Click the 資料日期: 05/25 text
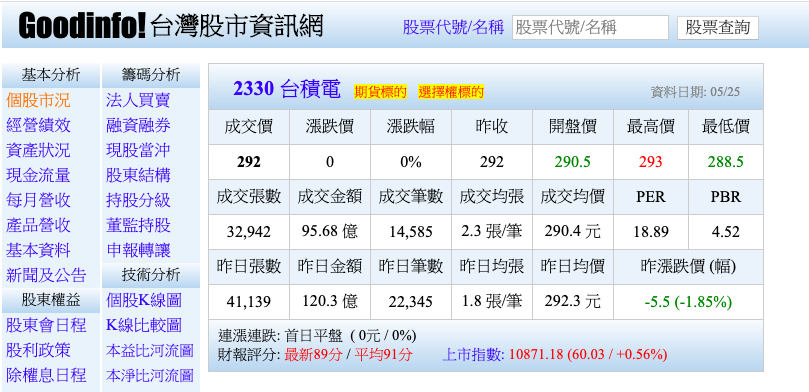The width and height of the screenshot is (809, 392). point(695,92)
